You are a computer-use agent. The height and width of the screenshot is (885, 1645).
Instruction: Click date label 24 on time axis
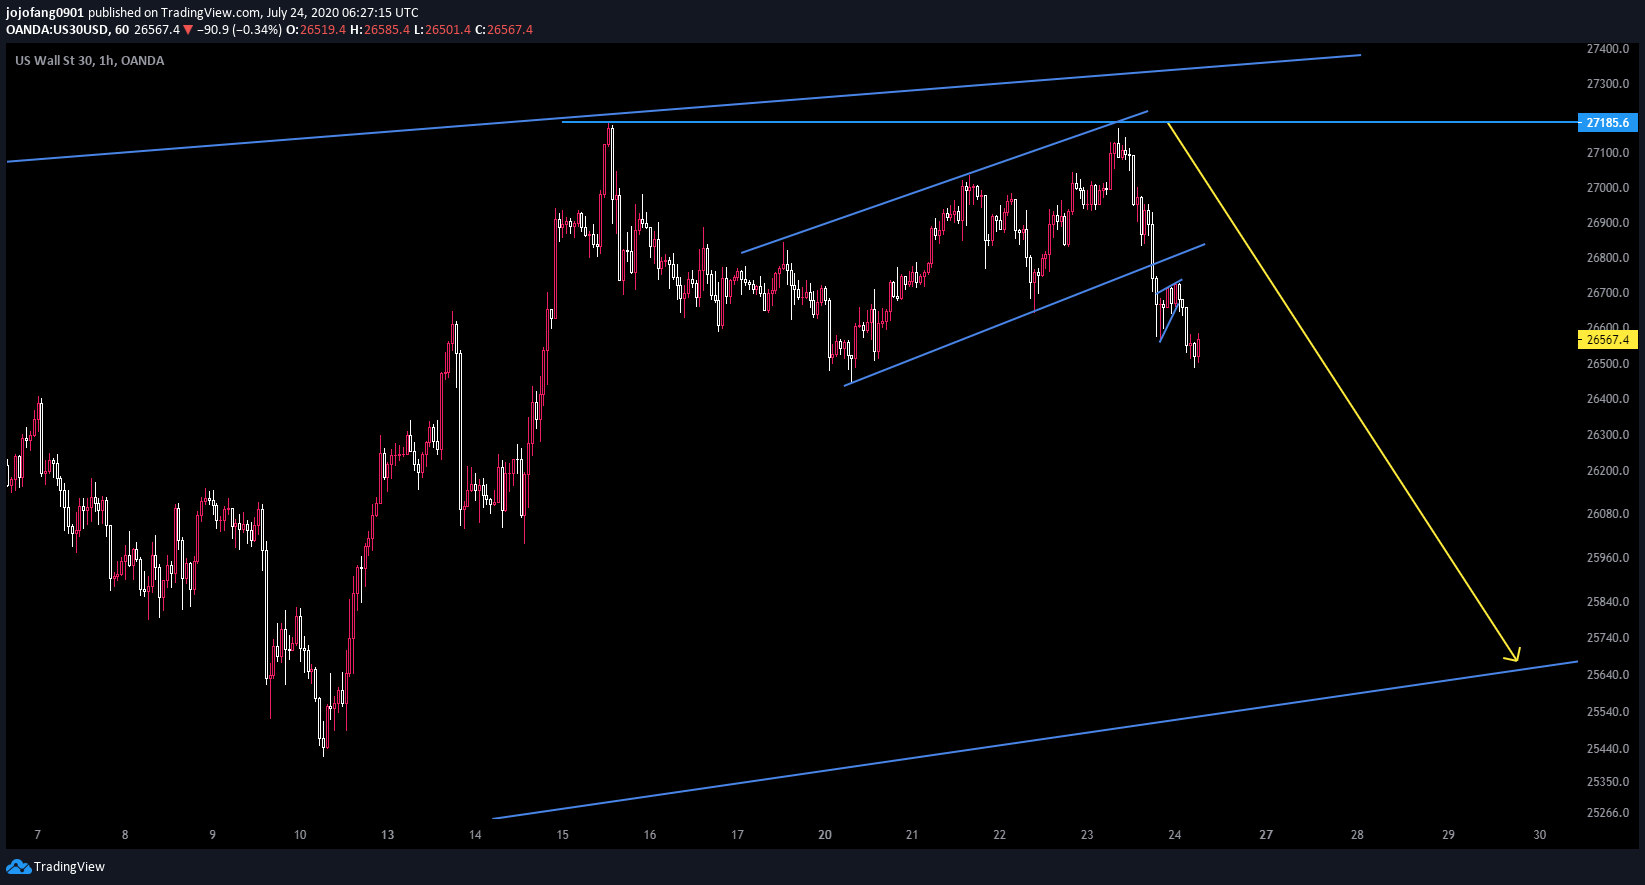click(x=1175, y=835)
